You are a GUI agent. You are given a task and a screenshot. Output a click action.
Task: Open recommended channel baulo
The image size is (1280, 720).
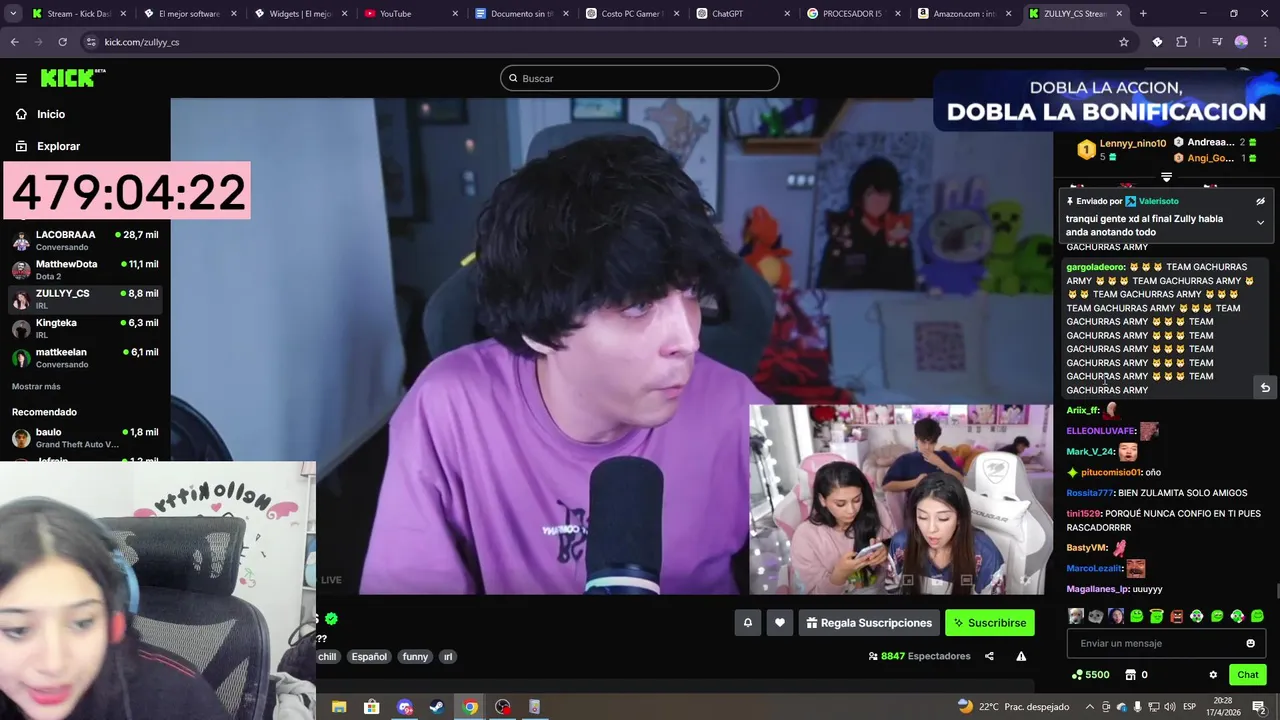(x=85, y=437)
